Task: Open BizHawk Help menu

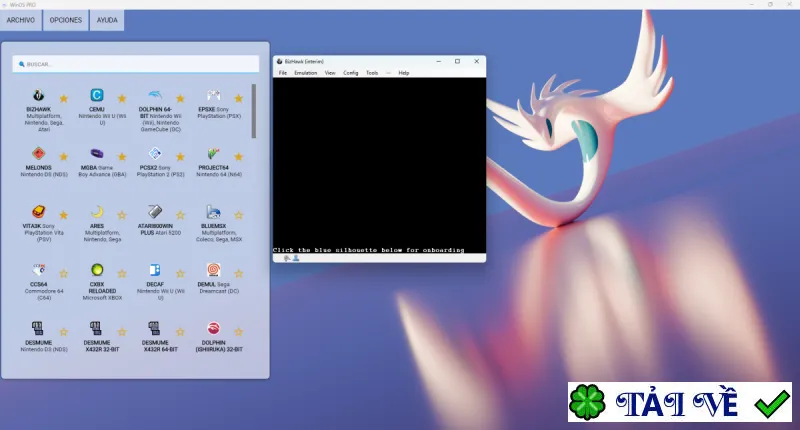Action: click(404, 73)
